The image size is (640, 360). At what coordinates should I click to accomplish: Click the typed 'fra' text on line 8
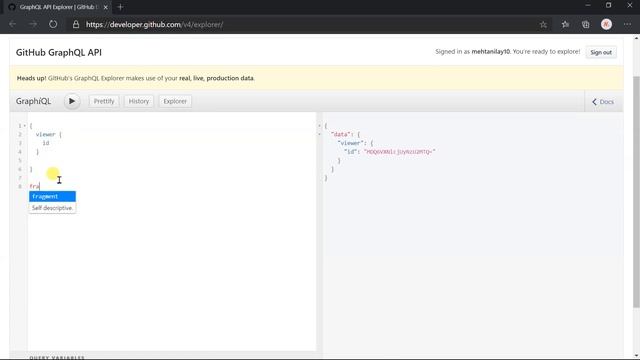tap(34, 187)
